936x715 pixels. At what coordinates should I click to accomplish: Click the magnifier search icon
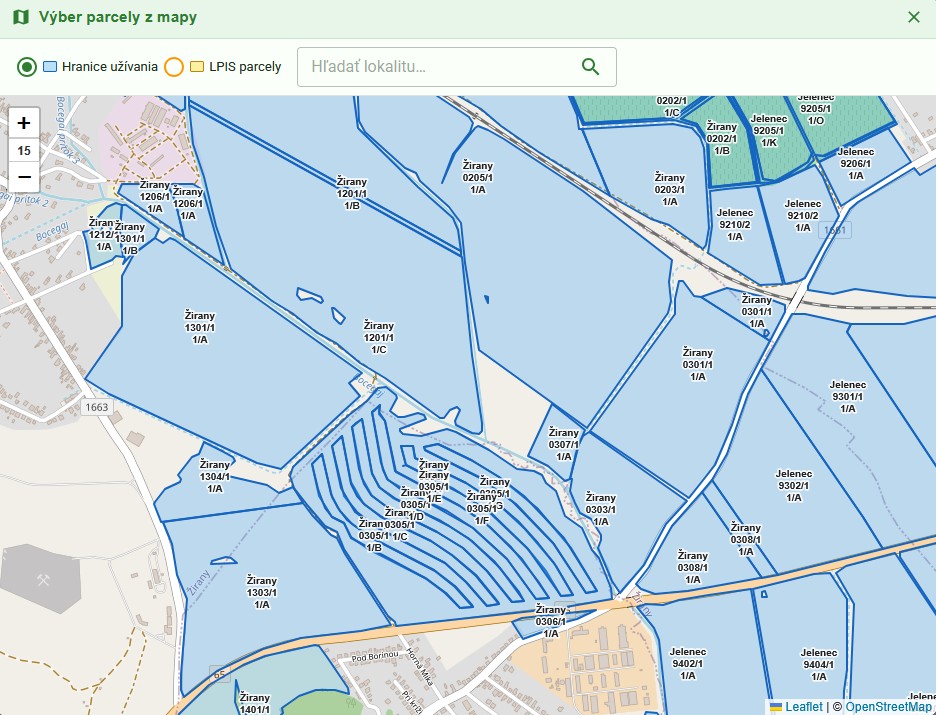(590, 67)
